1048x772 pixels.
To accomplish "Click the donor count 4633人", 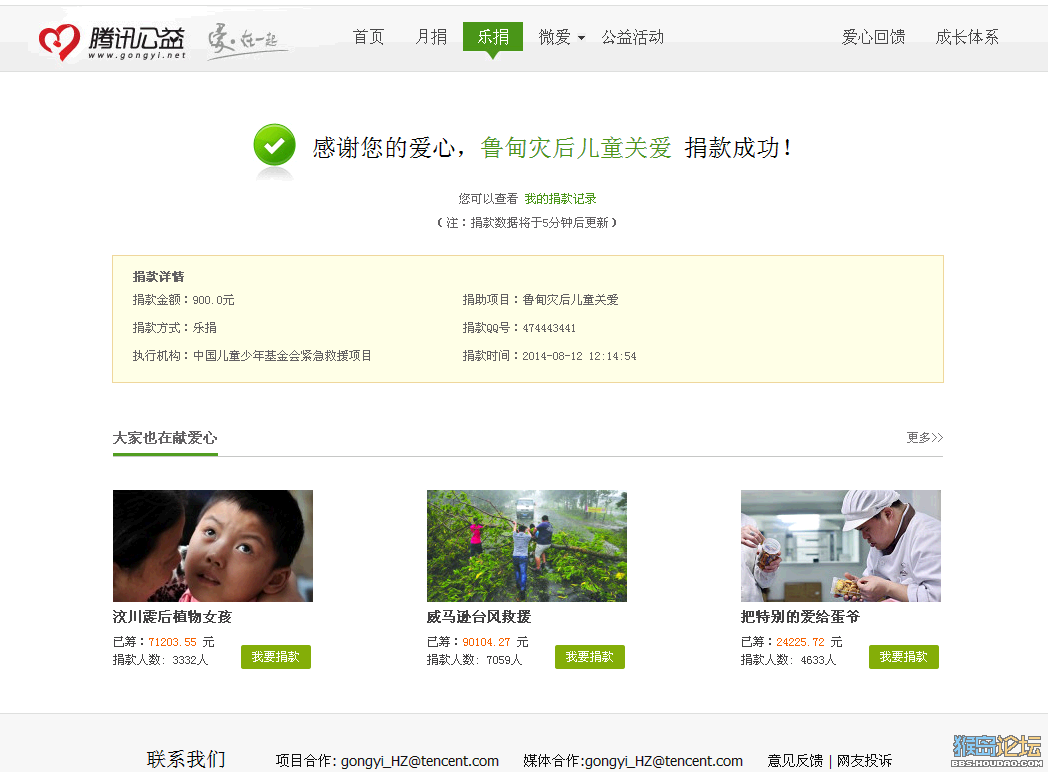I will tap(818, 660).
